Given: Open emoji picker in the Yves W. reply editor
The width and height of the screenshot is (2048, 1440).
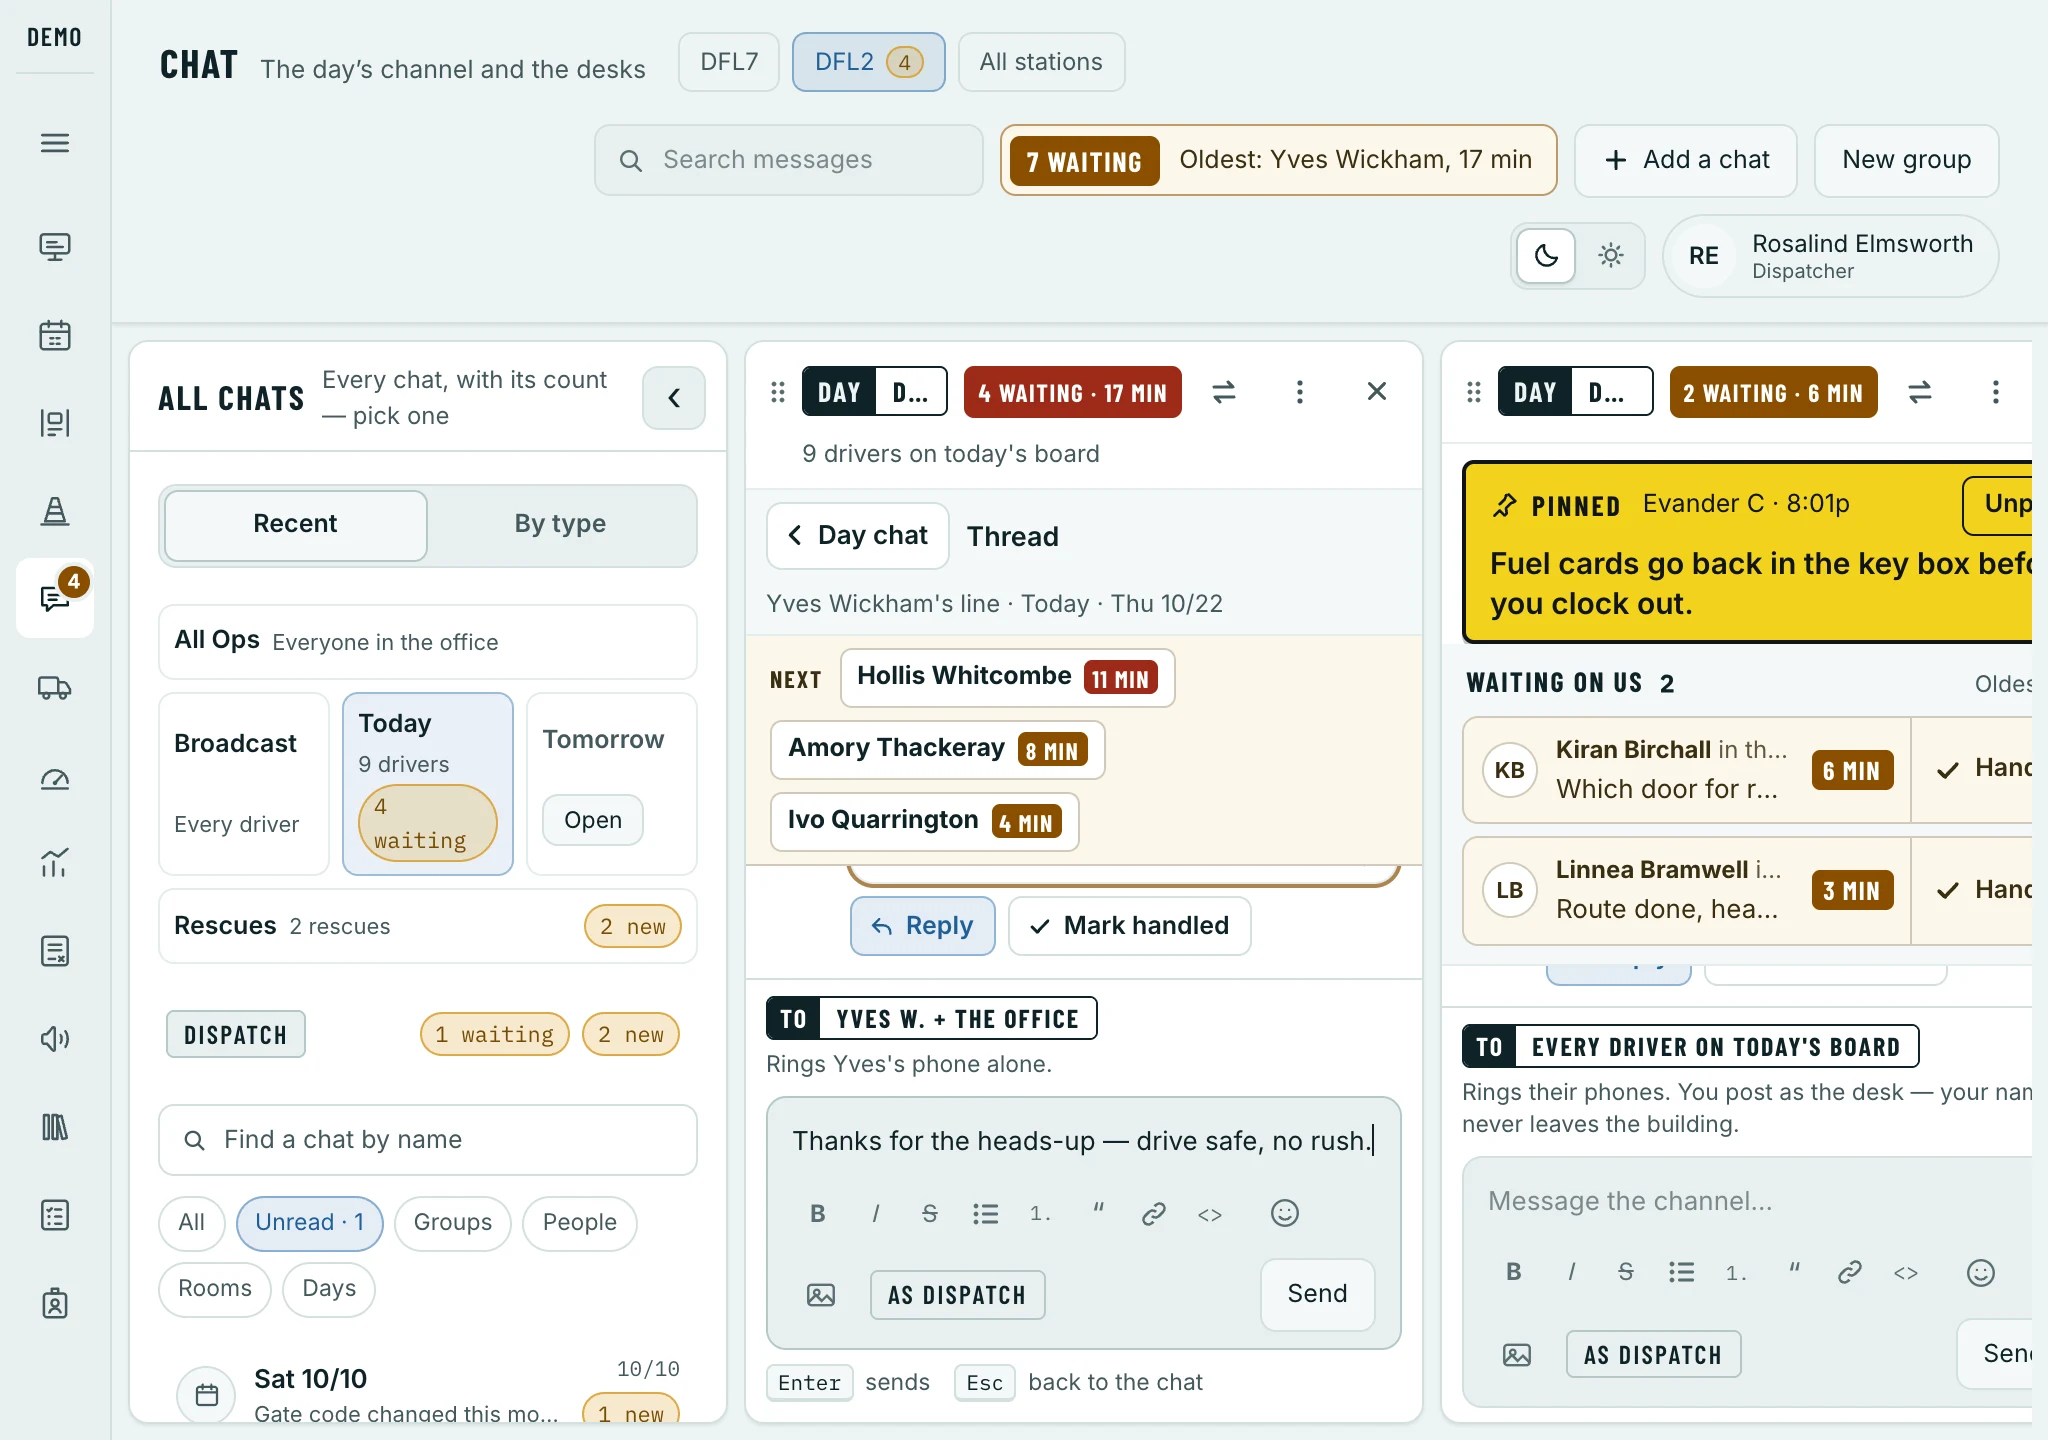Looking at the screenshot, I should [1285, 1213].
